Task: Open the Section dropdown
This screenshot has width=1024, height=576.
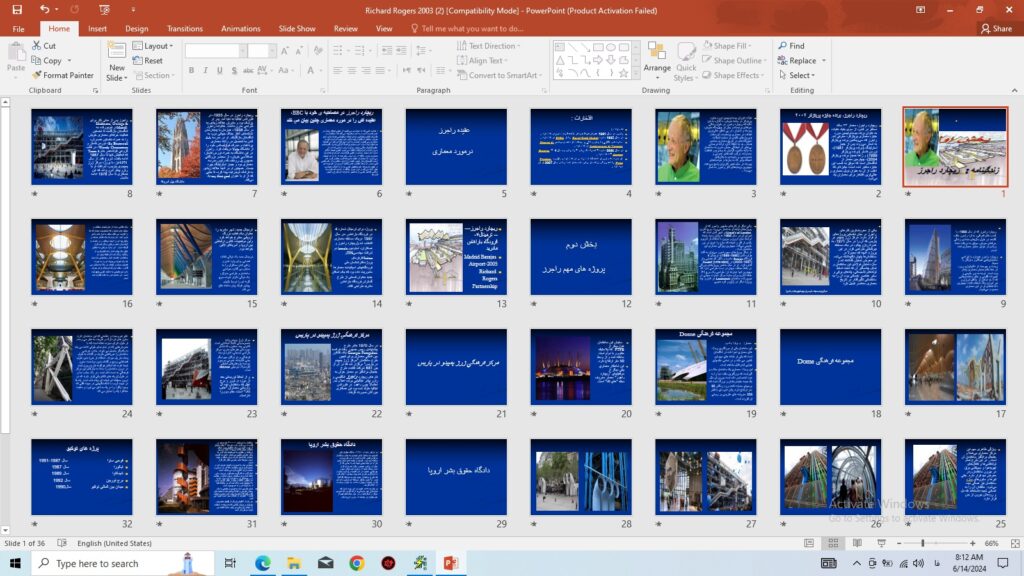Action: [x=155, y=75]
